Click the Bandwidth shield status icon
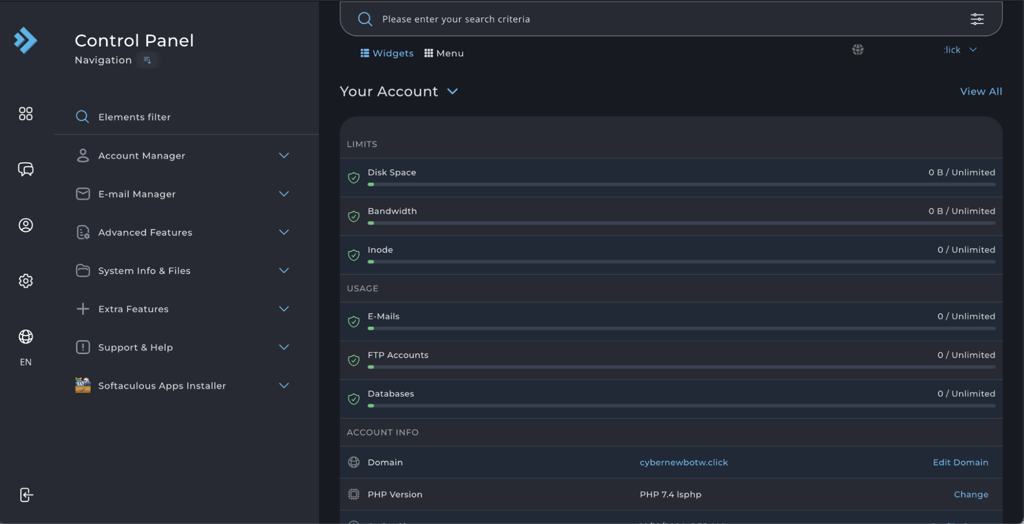The image size is (1024, 524). (x=354, y=216)
